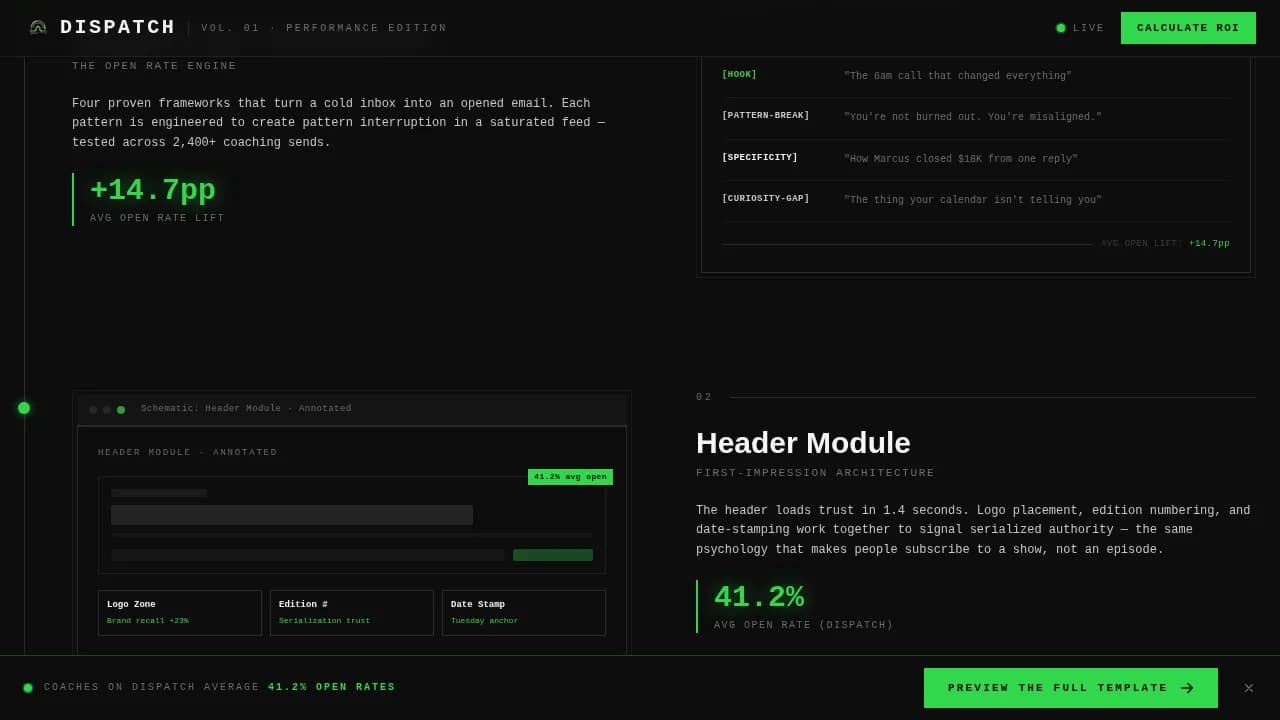Click the green dot in the bottom banner

28,688
